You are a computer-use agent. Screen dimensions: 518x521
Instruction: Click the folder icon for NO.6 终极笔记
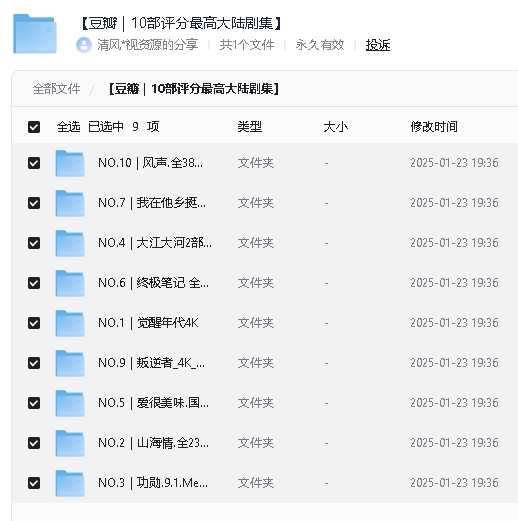(x=70, y=283)
